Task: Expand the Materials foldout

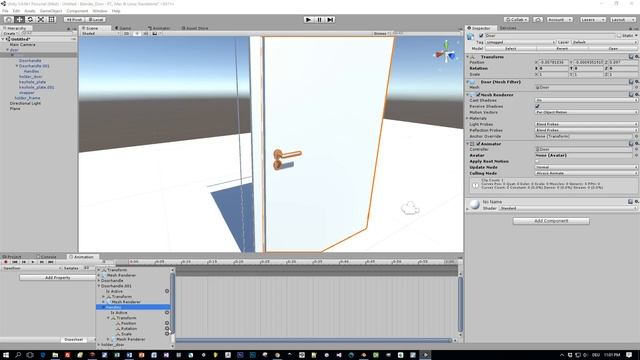Action: click(x=468, y=118)
